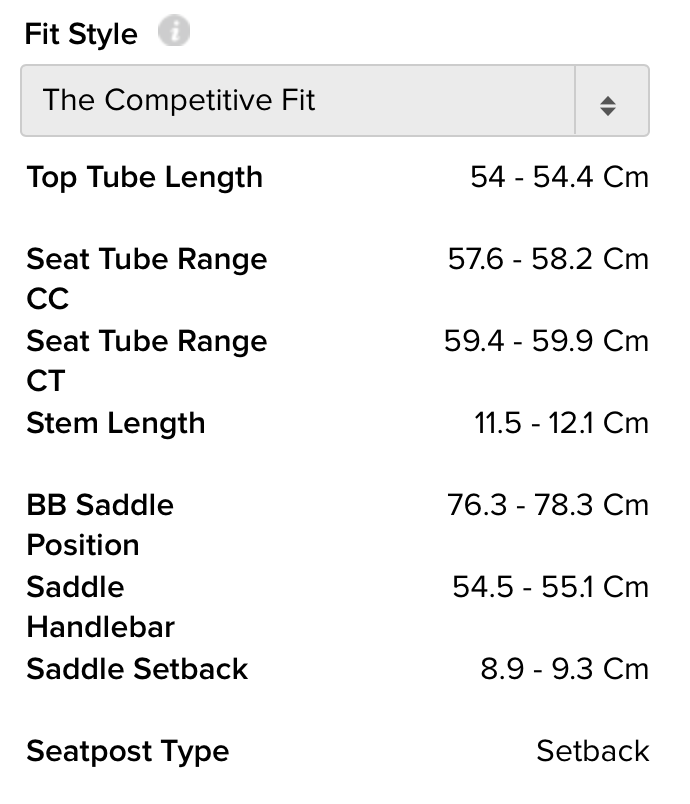Click the 76.3 - 78.3 Cm value

(x=548, y=505)
